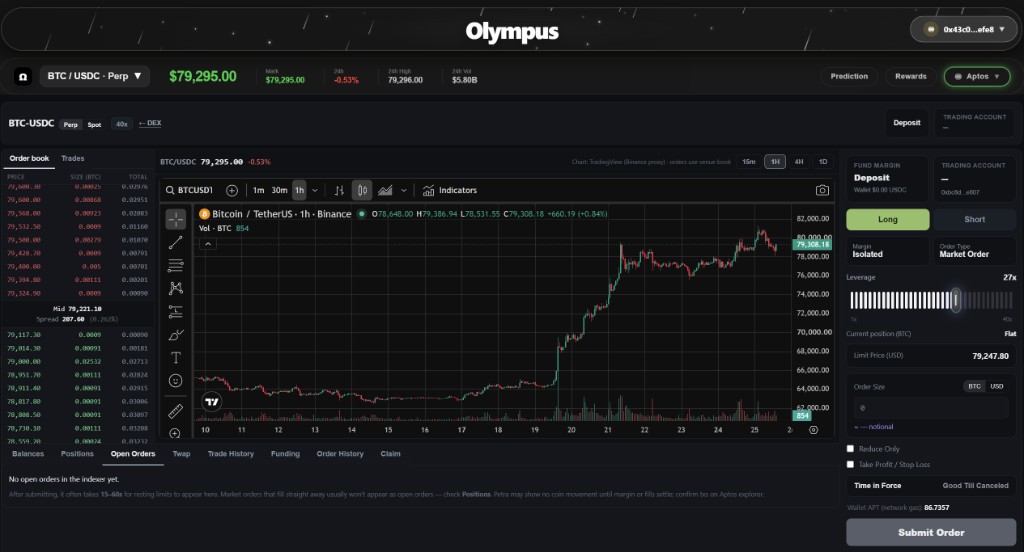Open the Trade History tab
This screenshot has width=1024, height=552.
[x=231, y=453]
